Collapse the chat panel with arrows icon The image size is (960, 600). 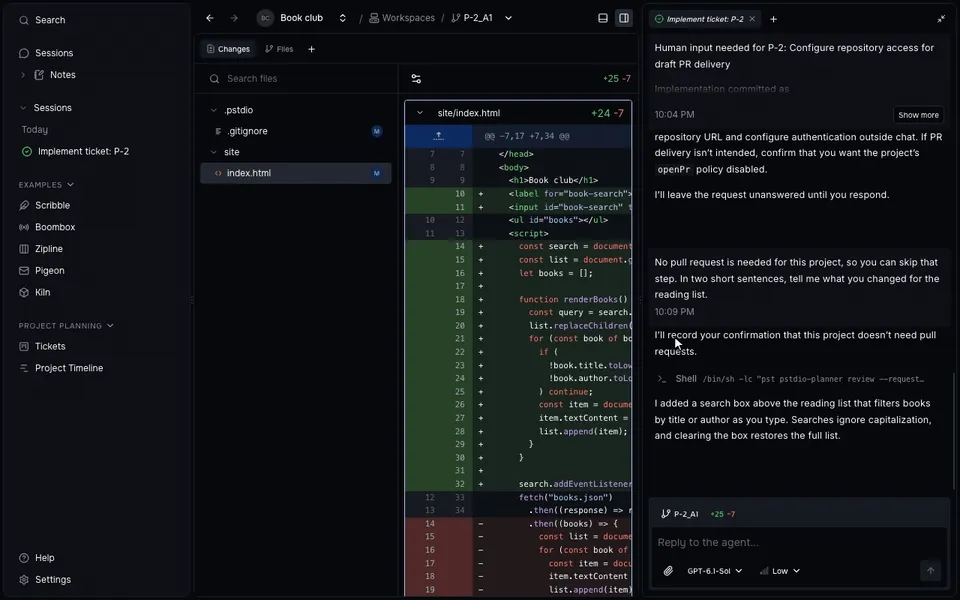[x=941, y=19]
